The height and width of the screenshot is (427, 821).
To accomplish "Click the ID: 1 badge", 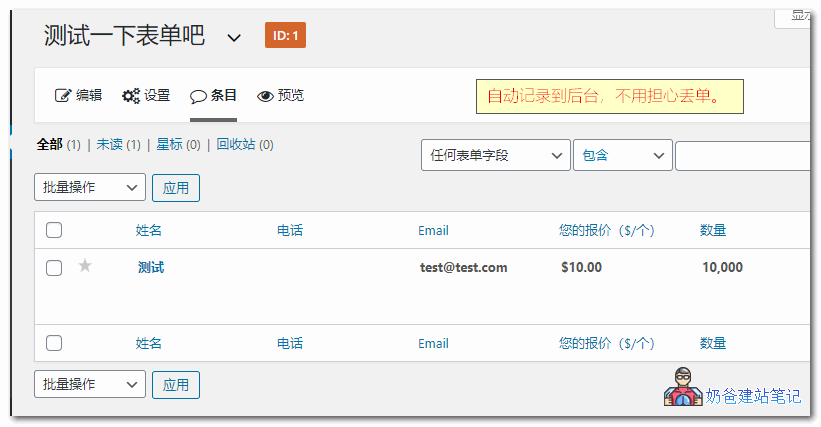I will [x=285, y=35].
